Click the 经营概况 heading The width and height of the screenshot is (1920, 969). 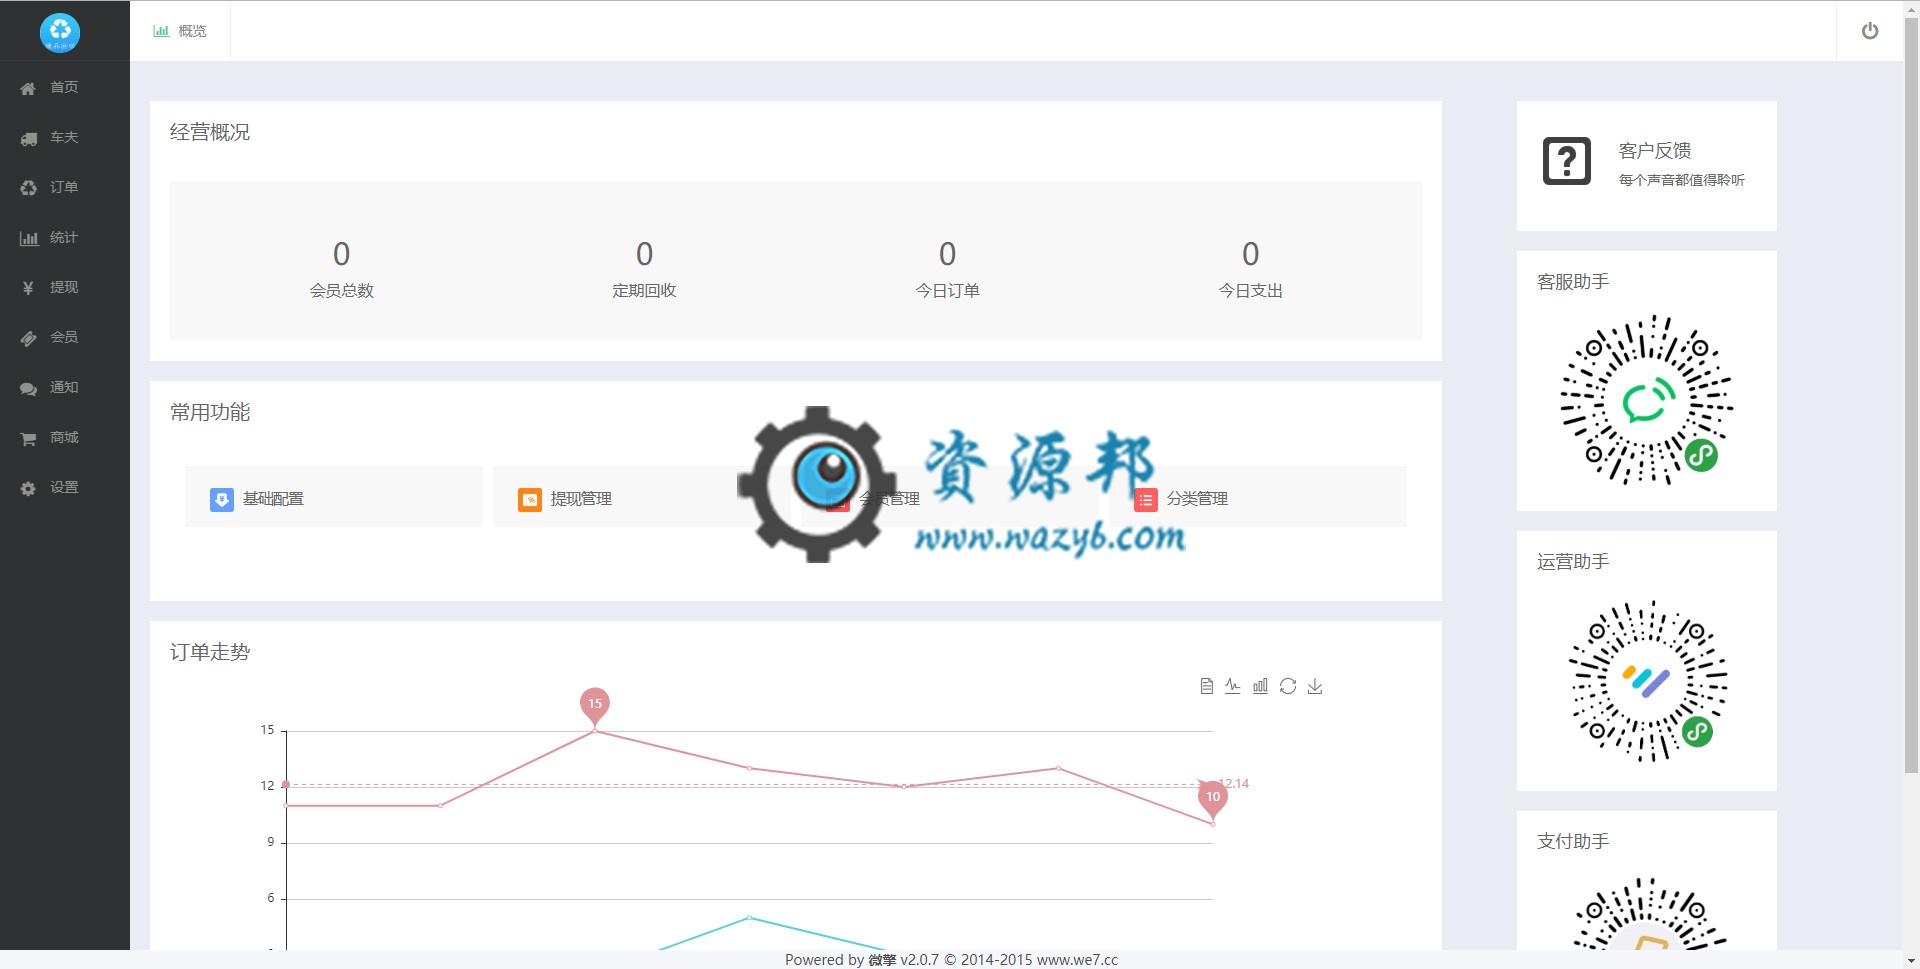(210, 132)
